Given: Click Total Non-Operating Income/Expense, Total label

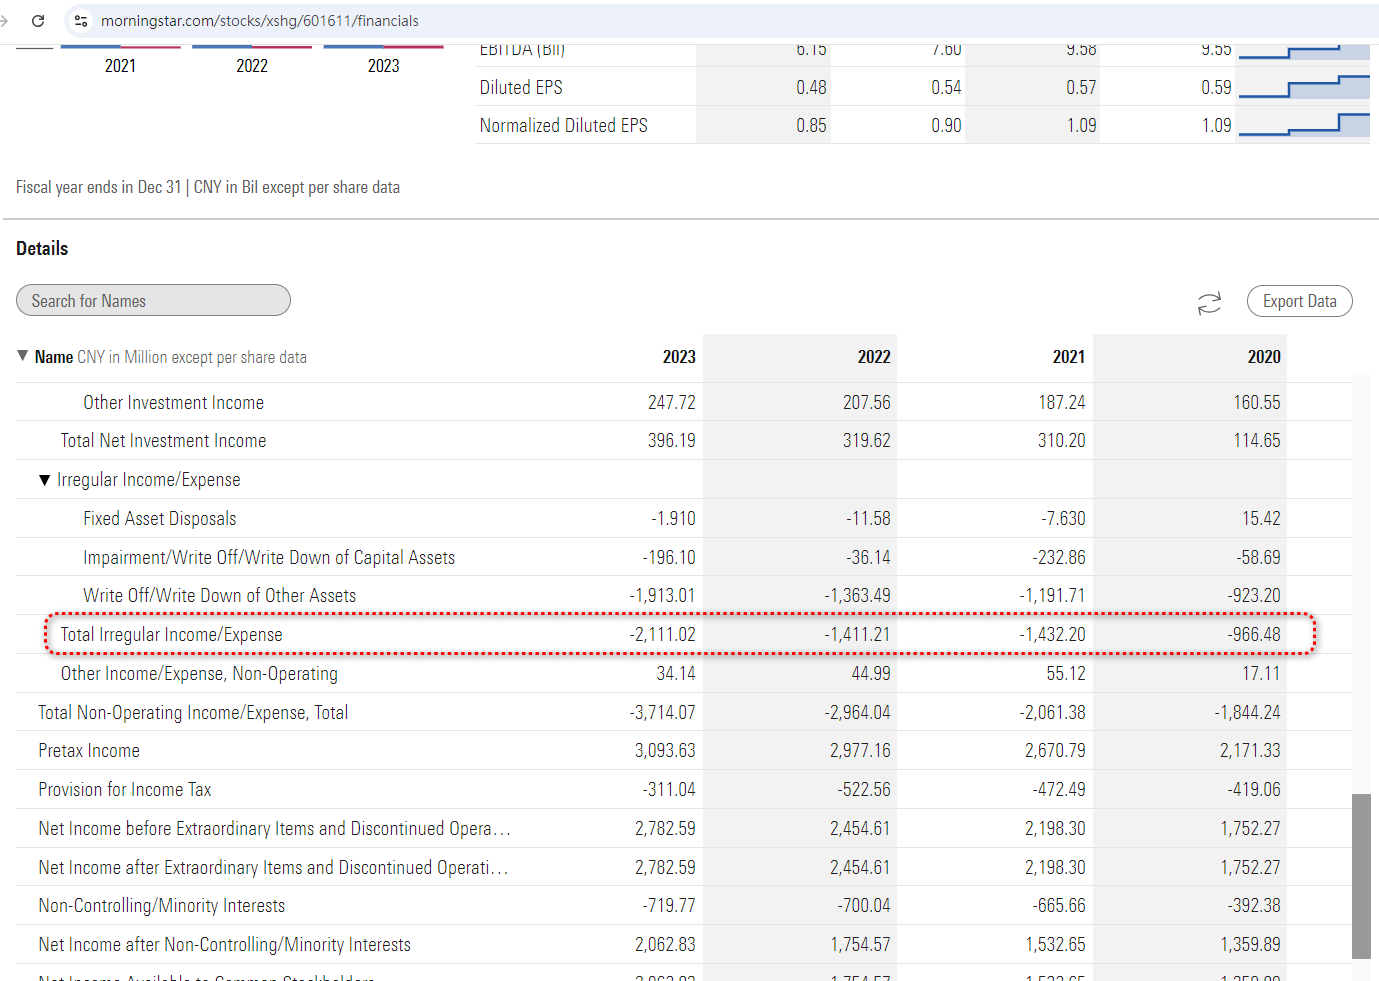Looking at the screenshot, I should (193, 712).
